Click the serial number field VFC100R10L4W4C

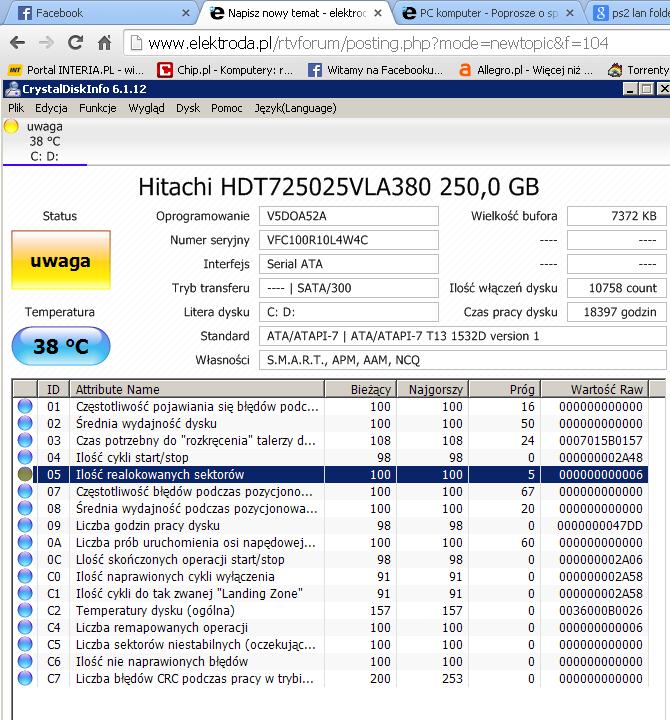(x=349, y=240)
